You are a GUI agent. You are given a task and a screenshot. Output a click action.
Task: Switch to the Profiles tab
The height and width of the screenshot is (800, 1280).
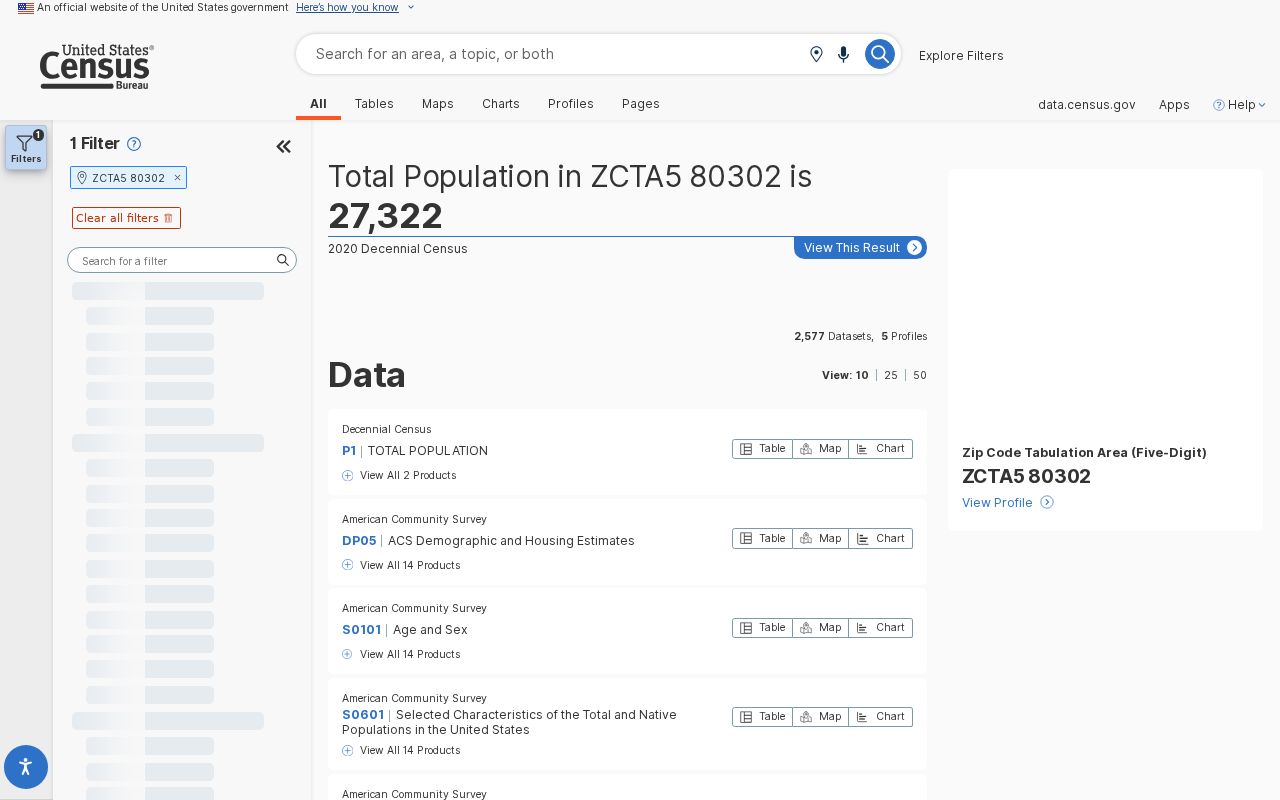(x=571, y=104)
